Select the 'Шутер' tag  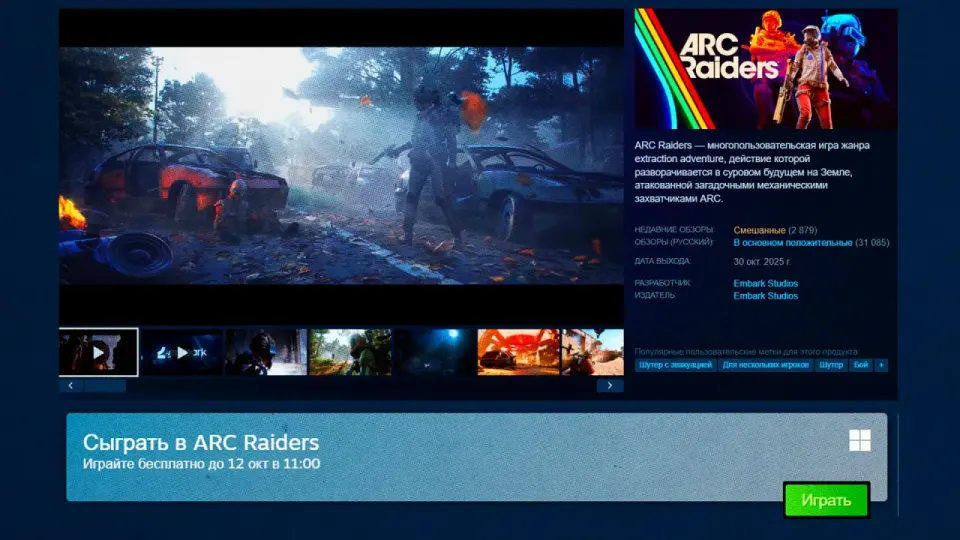click(x=831, y=365)
